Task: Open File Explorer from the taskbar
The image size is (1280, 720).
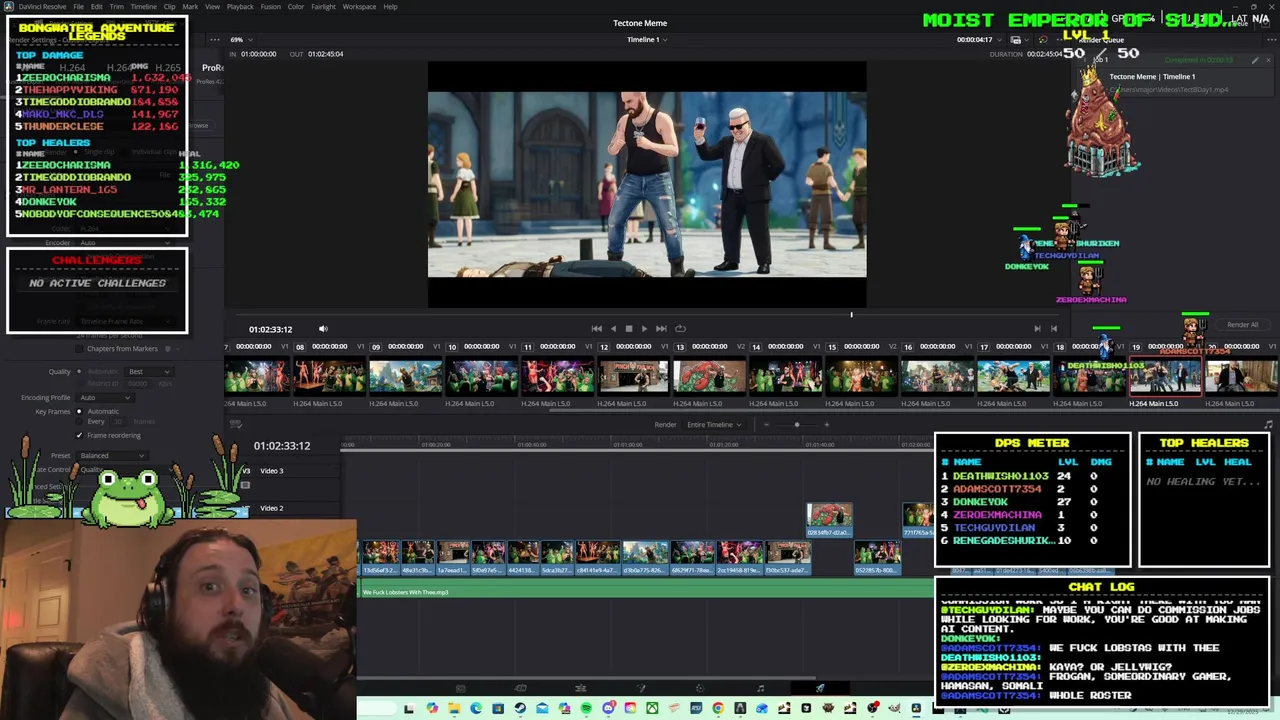Action: click(x=453, y=708)
